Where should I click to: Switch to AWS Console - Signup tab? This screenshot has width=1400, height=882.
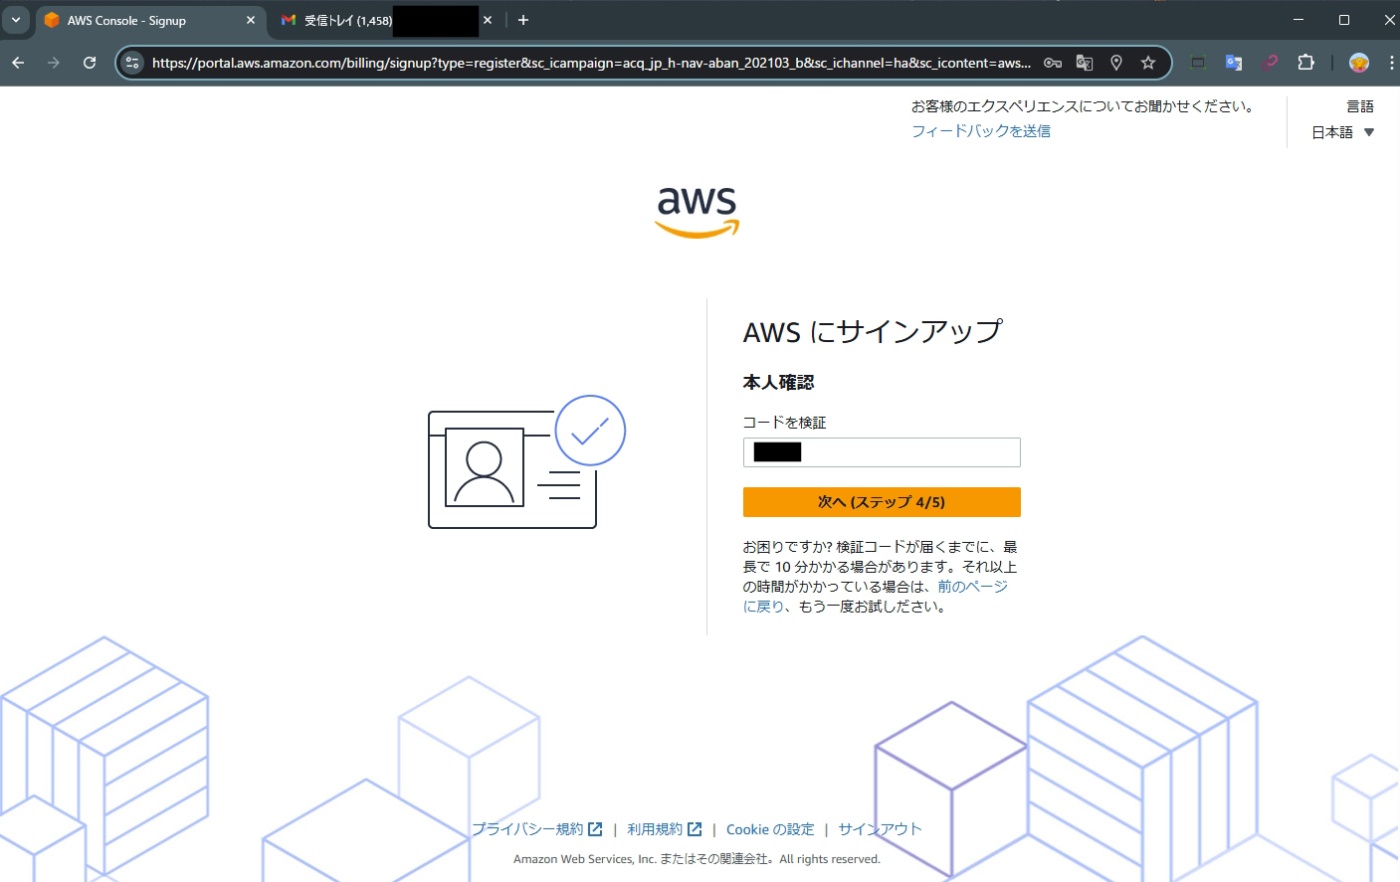point(150,20)
